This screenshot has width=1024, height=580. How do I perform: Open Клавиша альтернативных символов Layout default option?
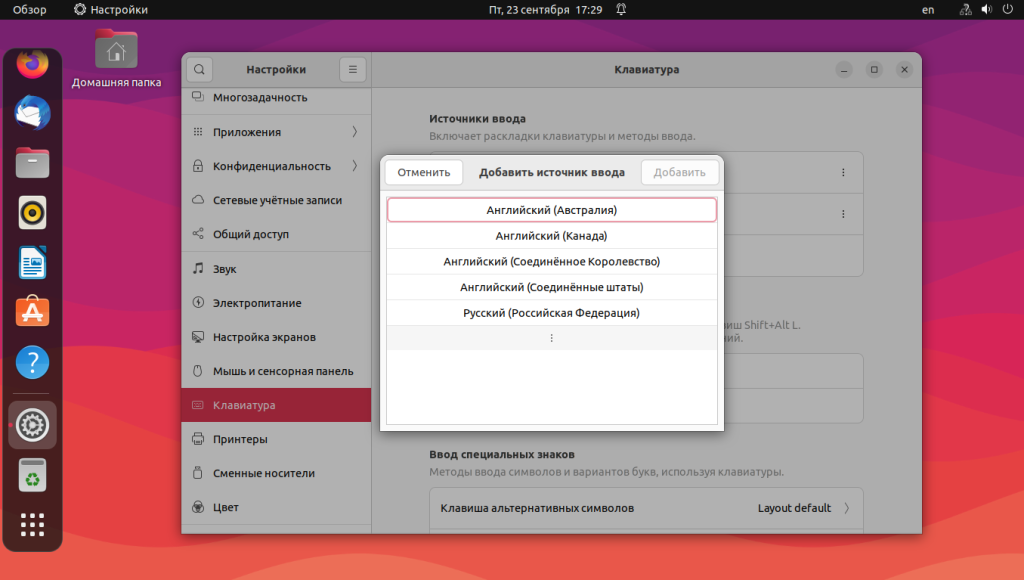[x=646, y=508]
